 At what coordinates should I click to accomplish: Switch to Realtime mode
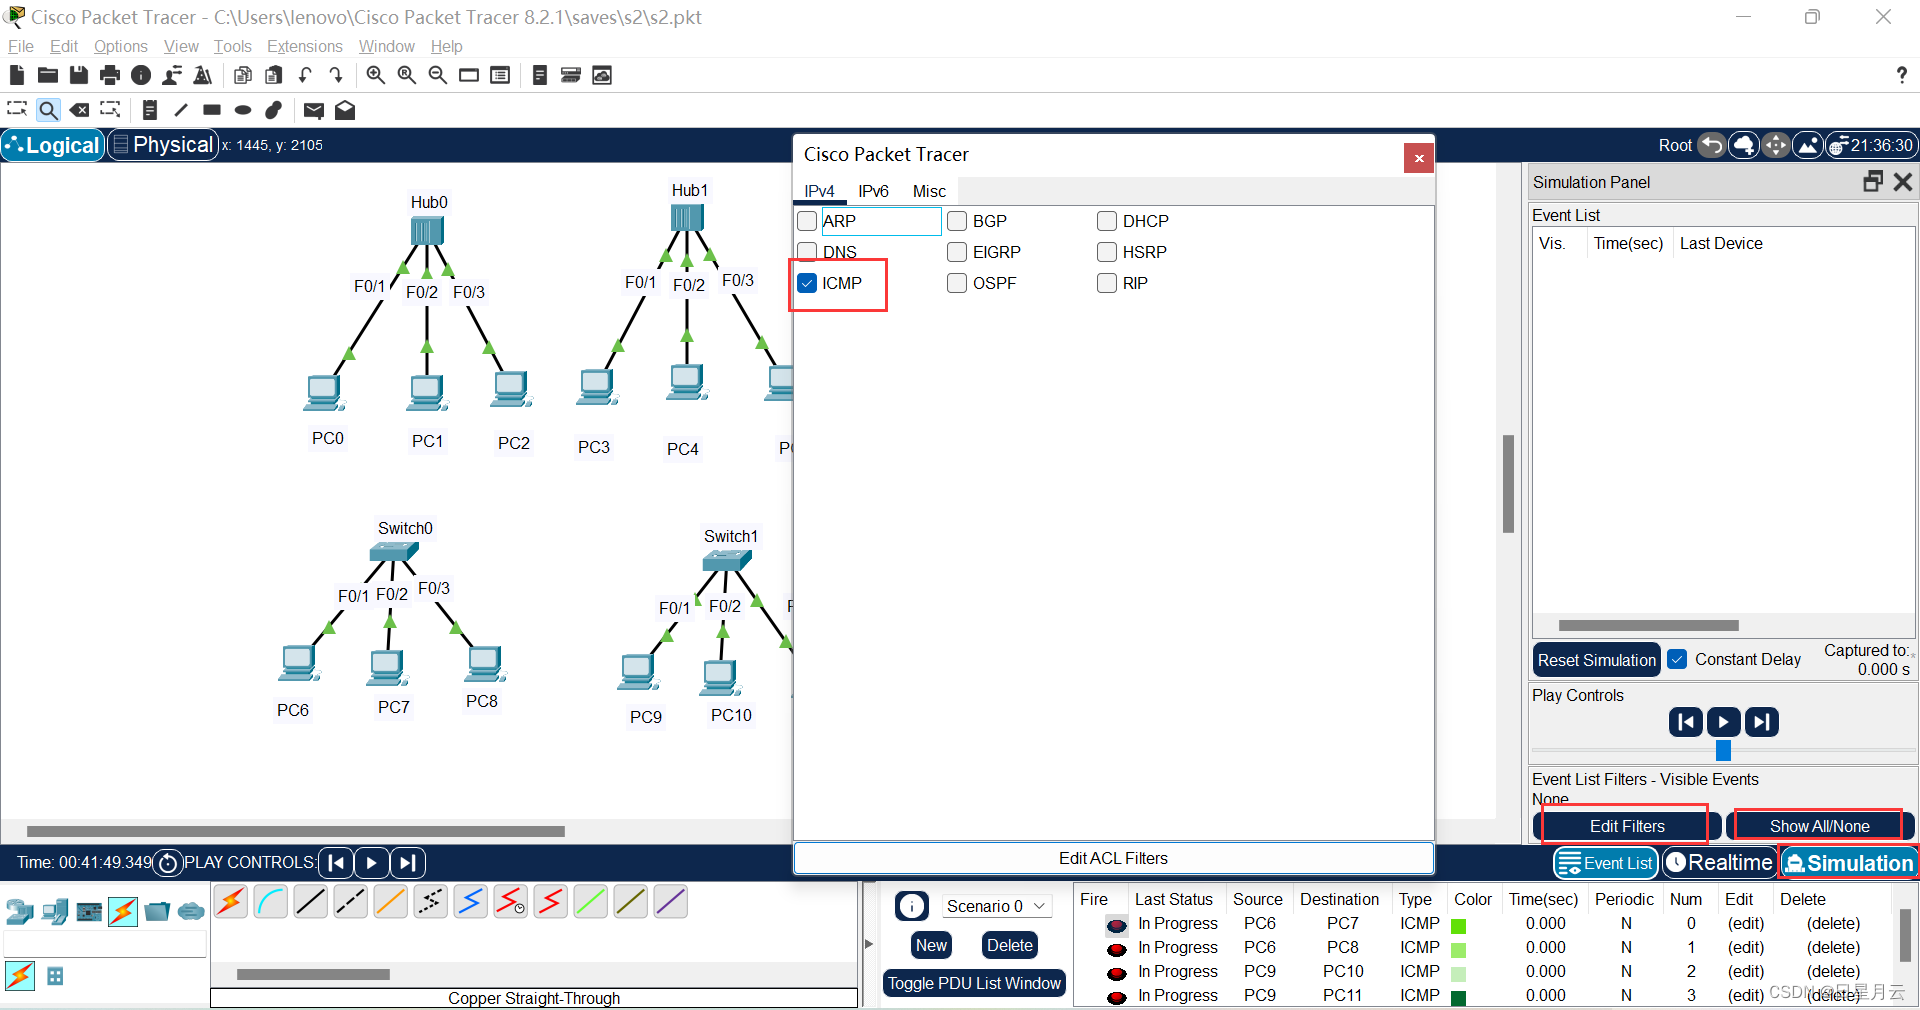(1719, 863)
